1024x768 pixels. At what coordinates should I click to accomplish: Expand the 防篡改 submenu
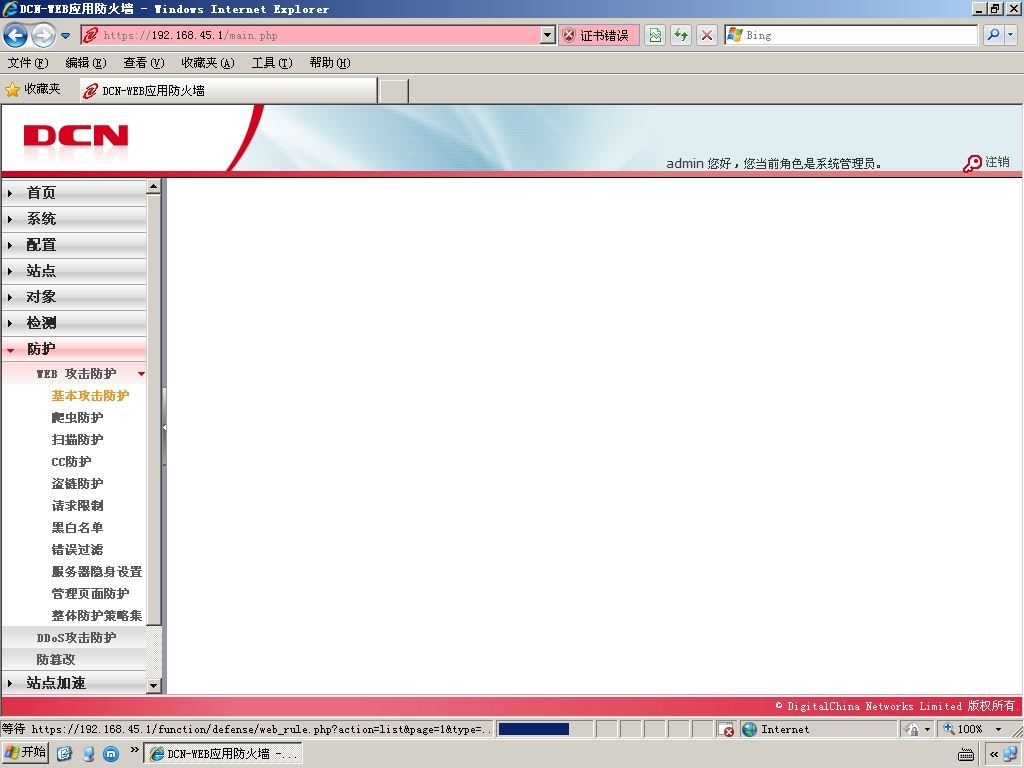click(74, 660)
